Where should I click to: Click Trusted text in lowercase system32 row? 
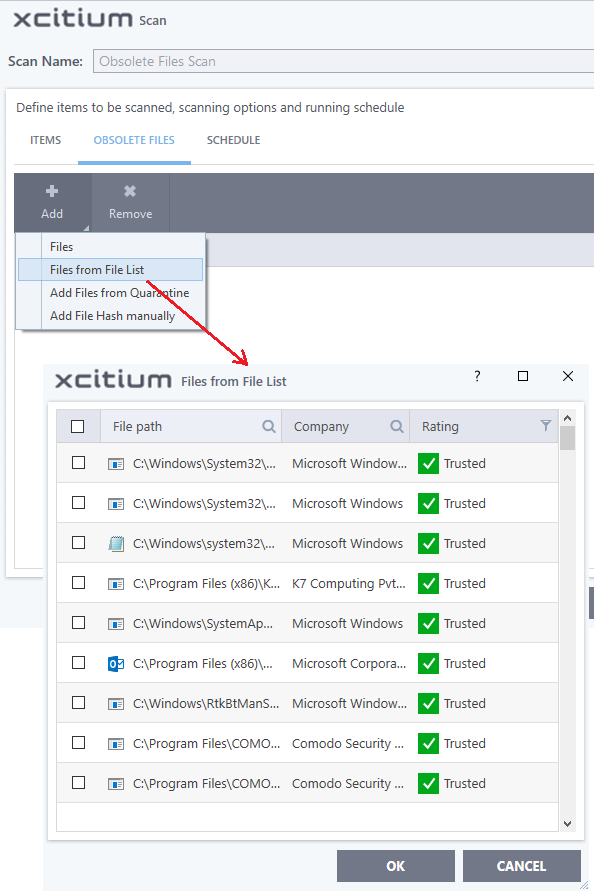(465, 543)
